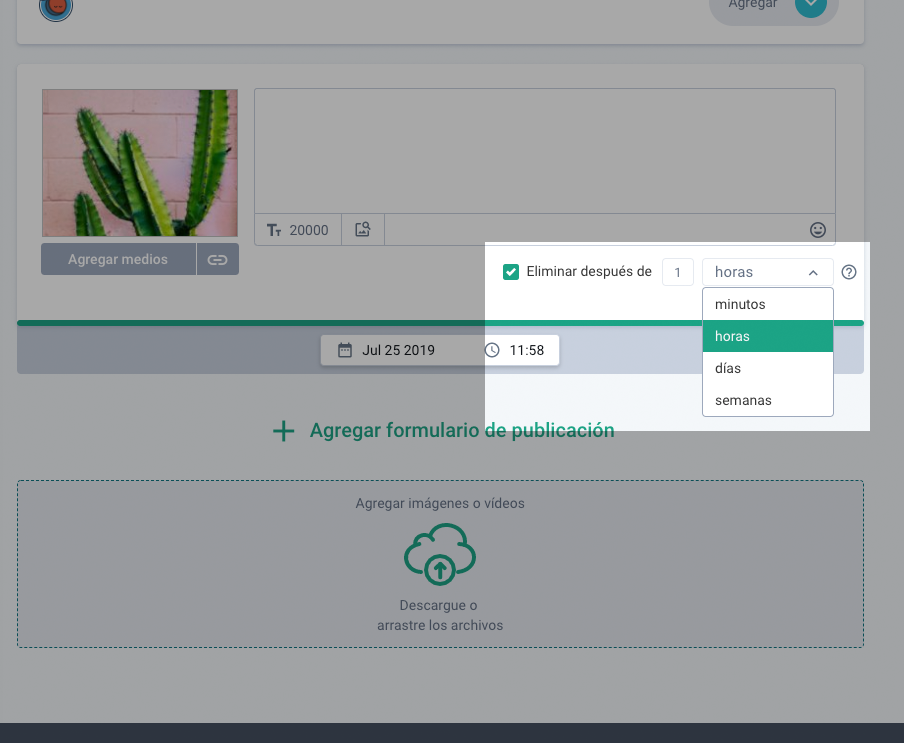The width and height of the screenshot is (904, 743).
Task: Click the image insert icon below the text area
Action: [363, 230]
